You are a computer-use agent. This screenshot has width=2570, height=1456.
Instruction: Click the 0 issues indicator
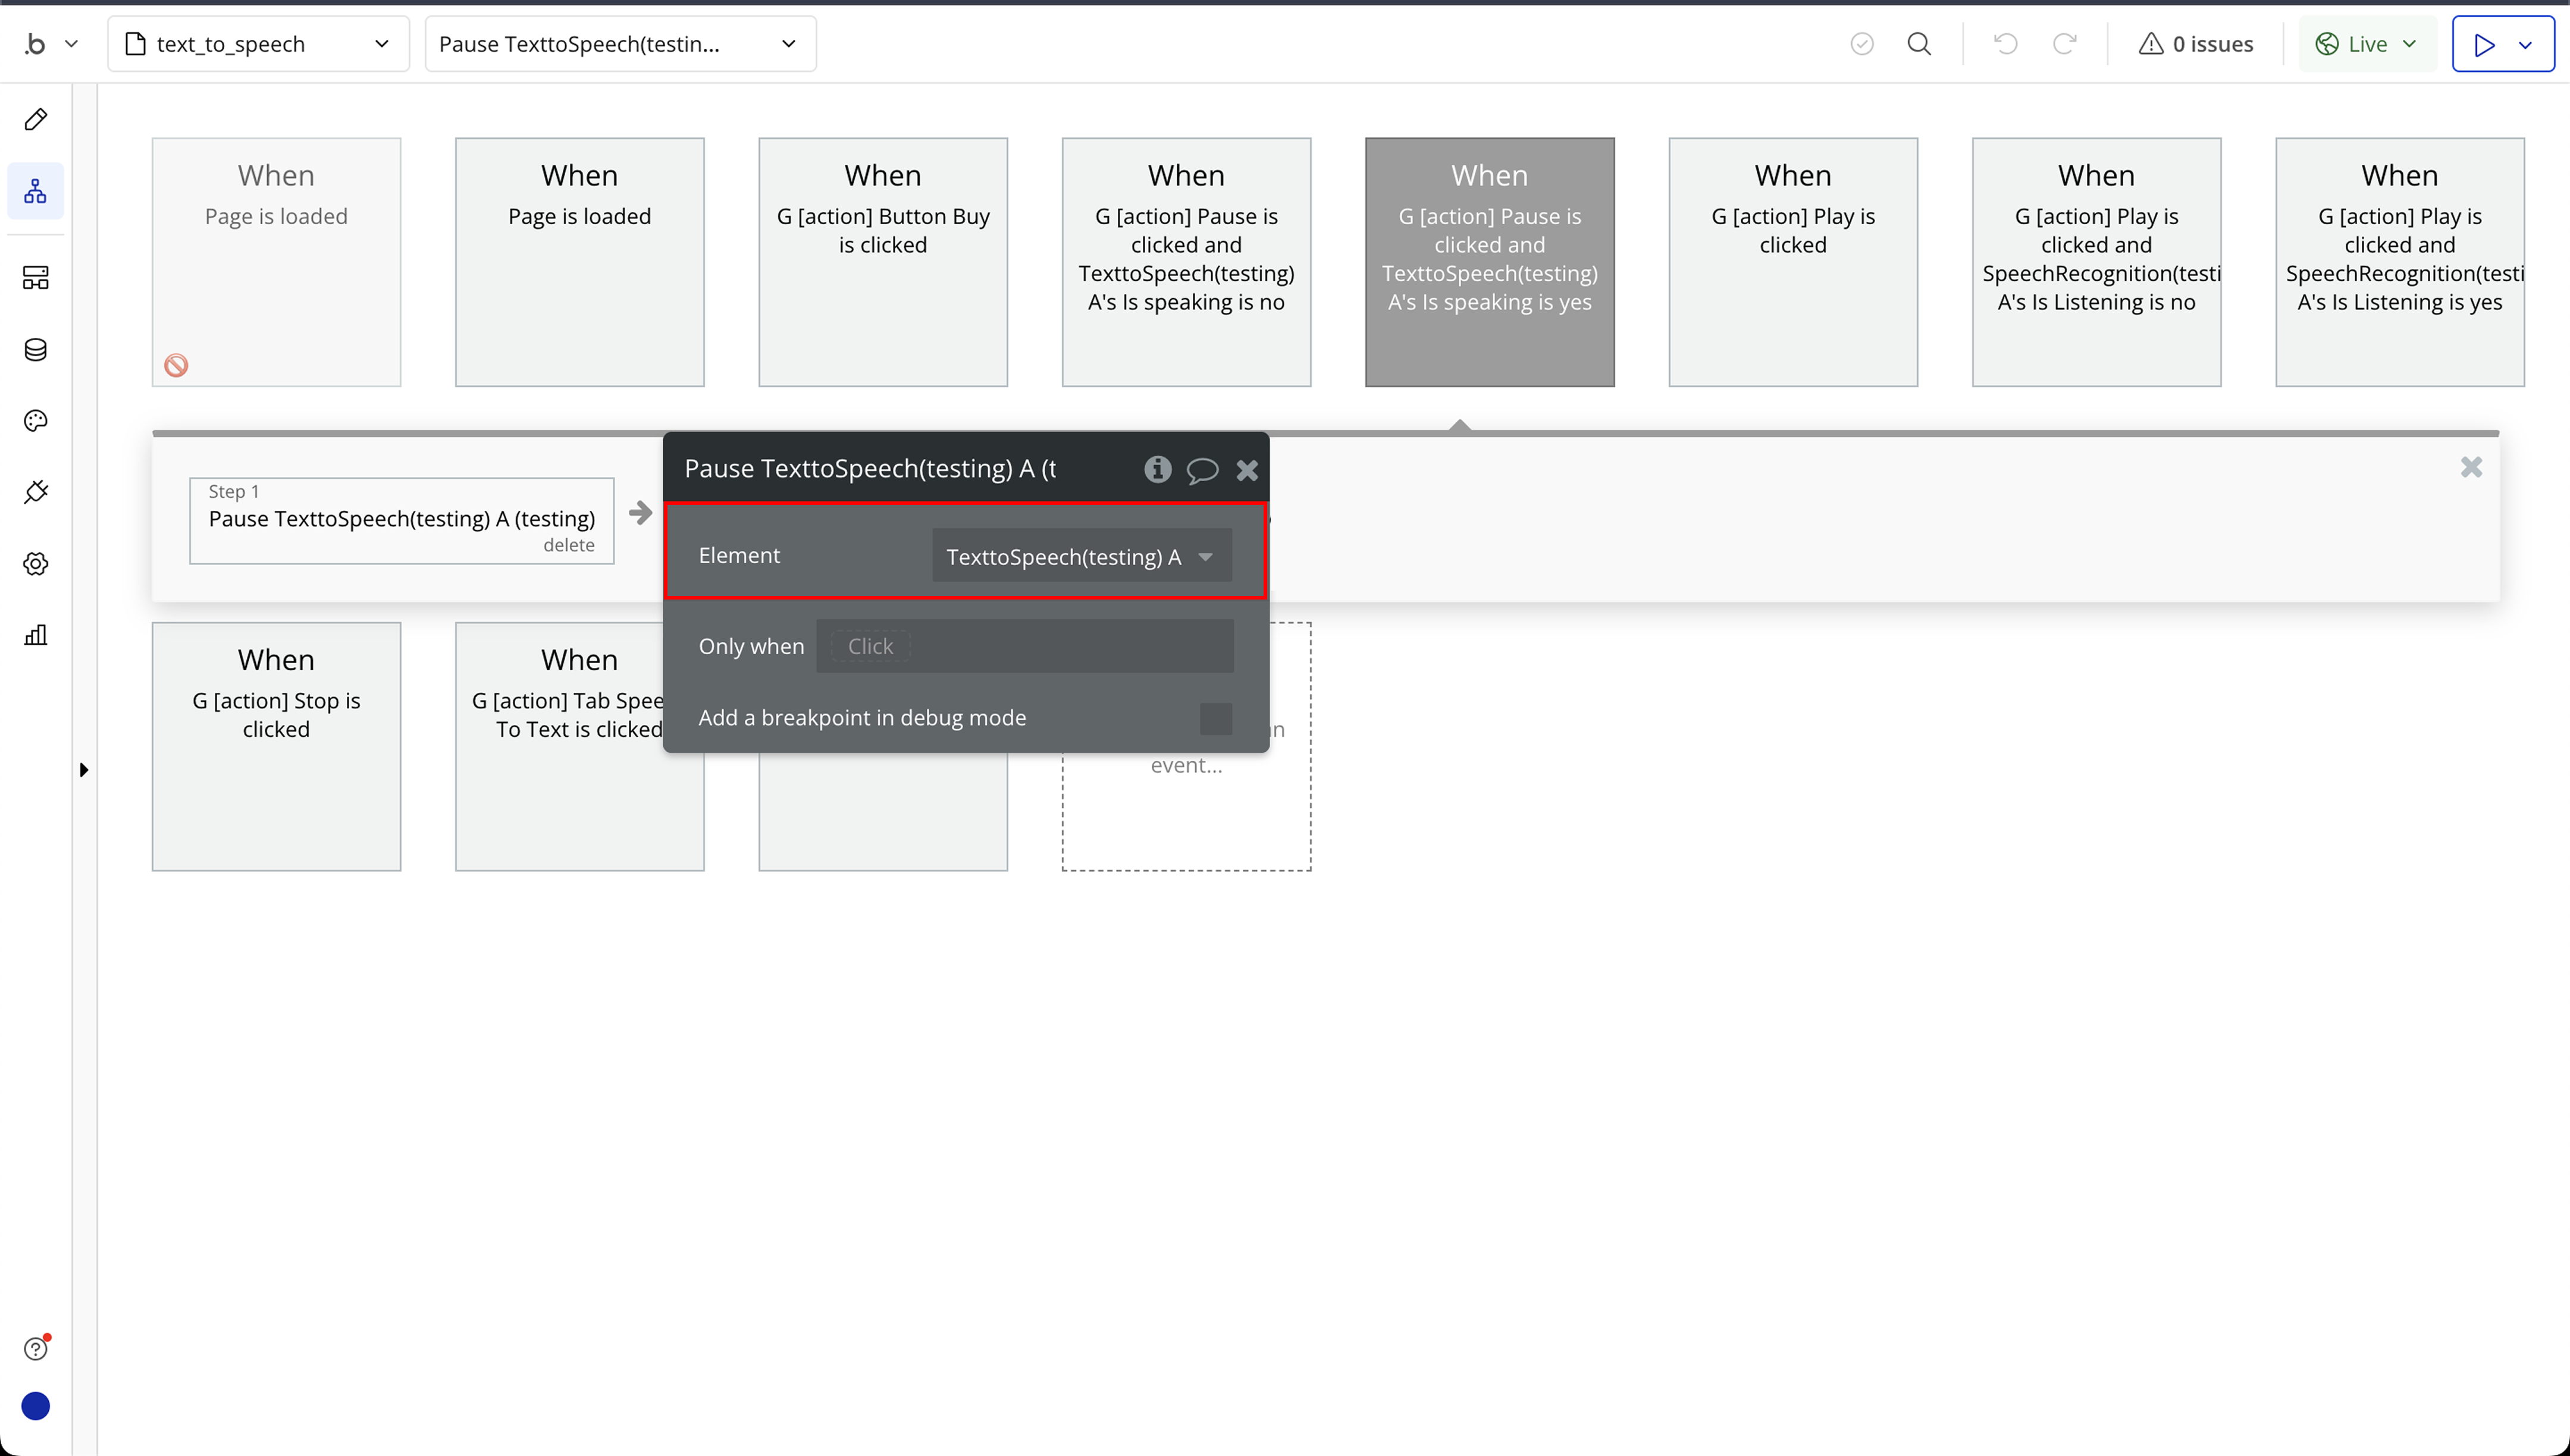click(2196, 44)
